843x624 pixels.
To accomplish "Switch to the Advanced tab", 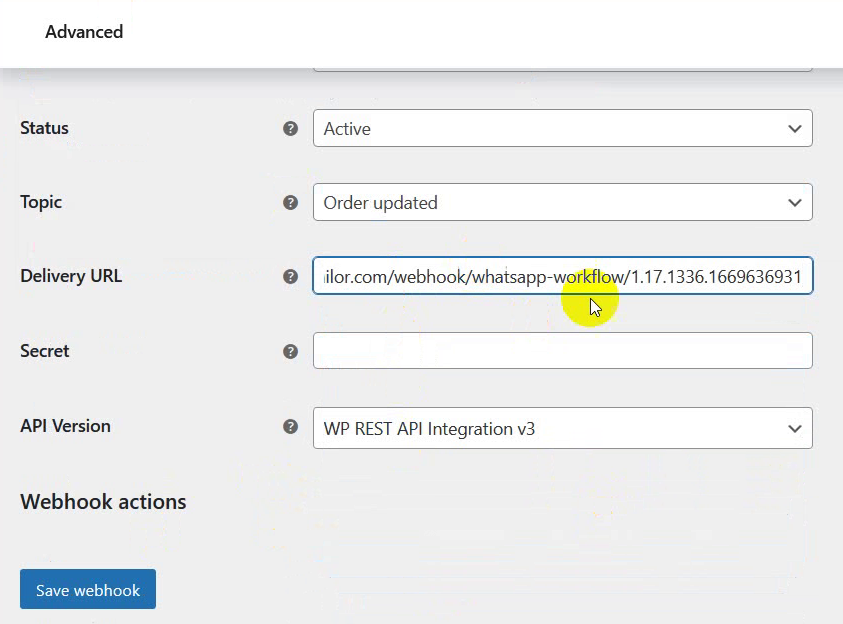I will click(x=84, y=32).
